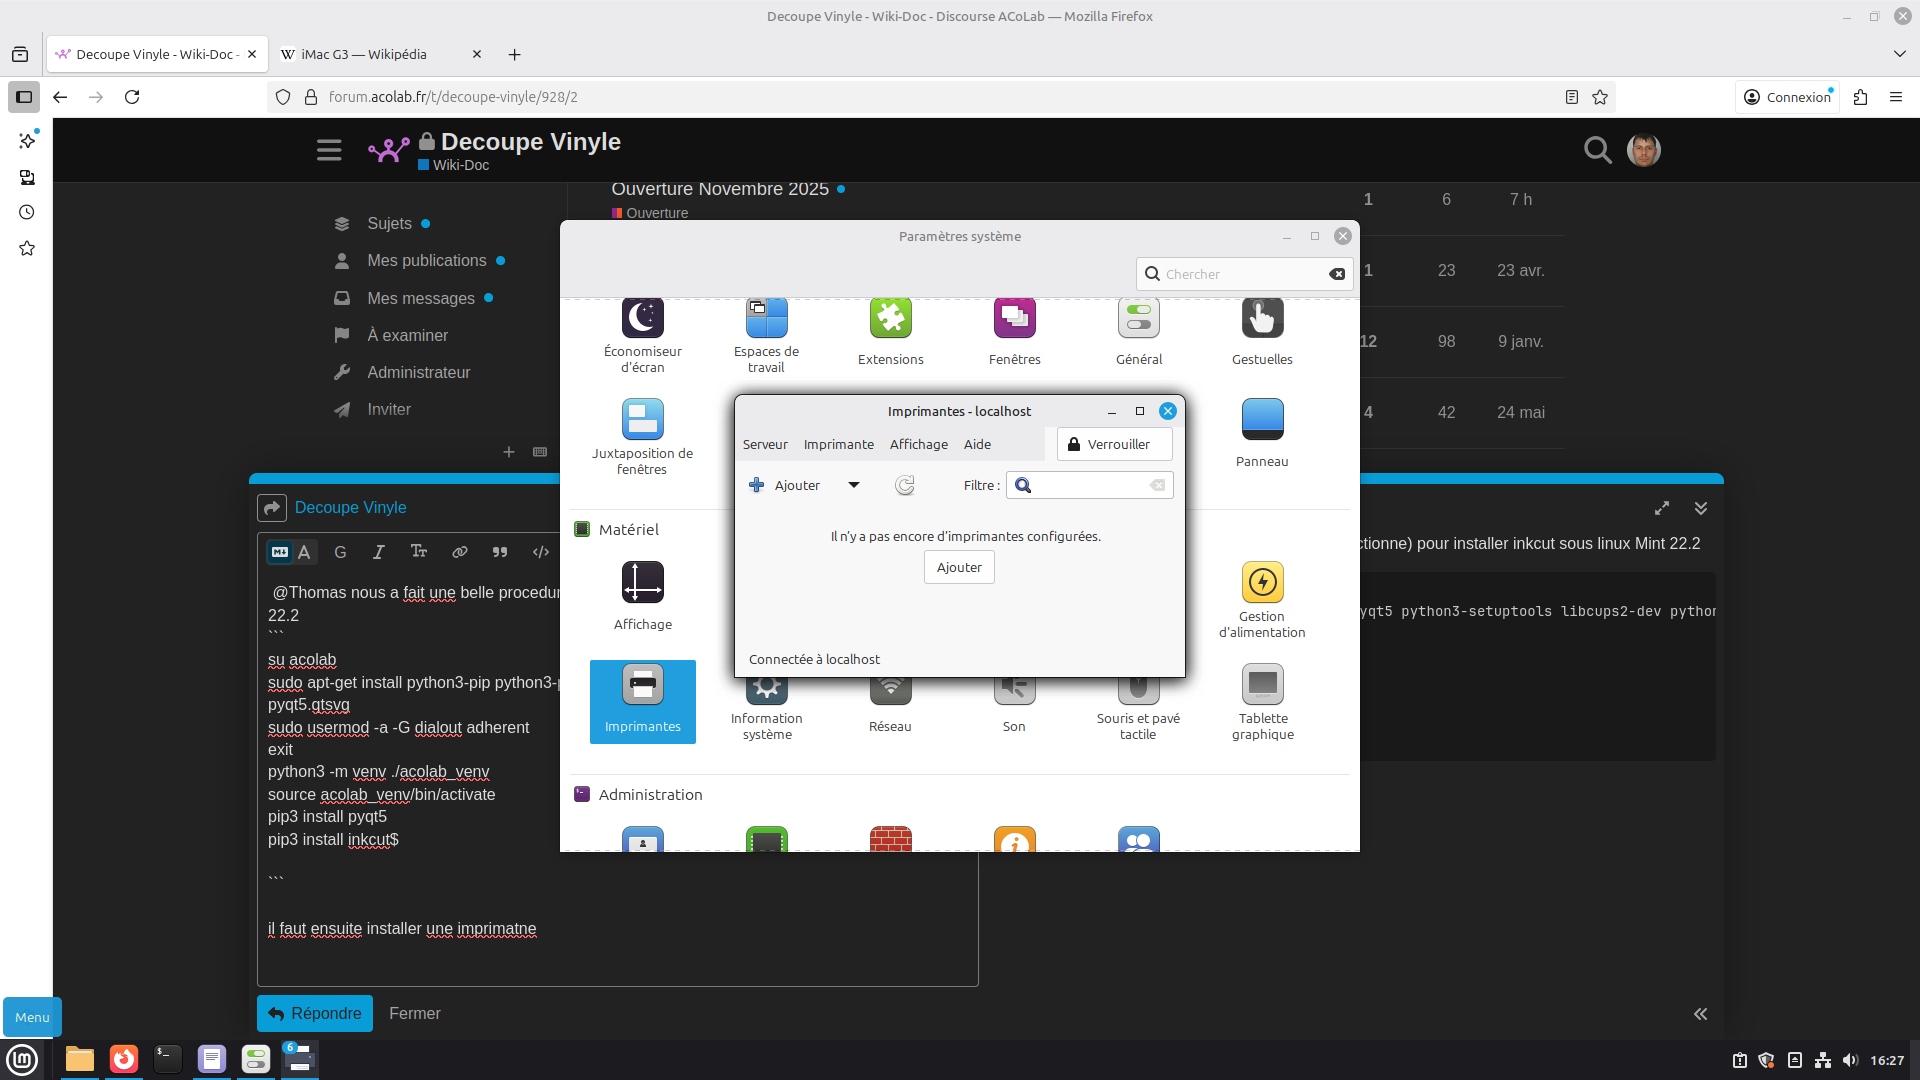Open Gestion d'alimentation power settings
This screenshot has height=1080, width=1920.
[x=1262, y=584]
